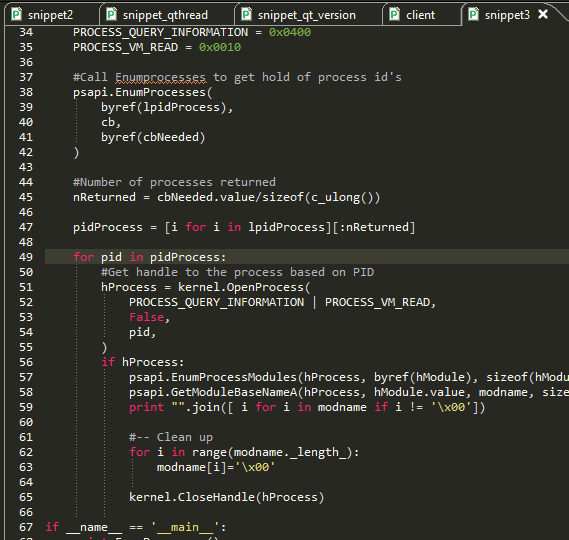This screenshot has height=540, width=569.
Task: Click PROCESS_VM_READ constant on line 35
Action: pos(126,47)
